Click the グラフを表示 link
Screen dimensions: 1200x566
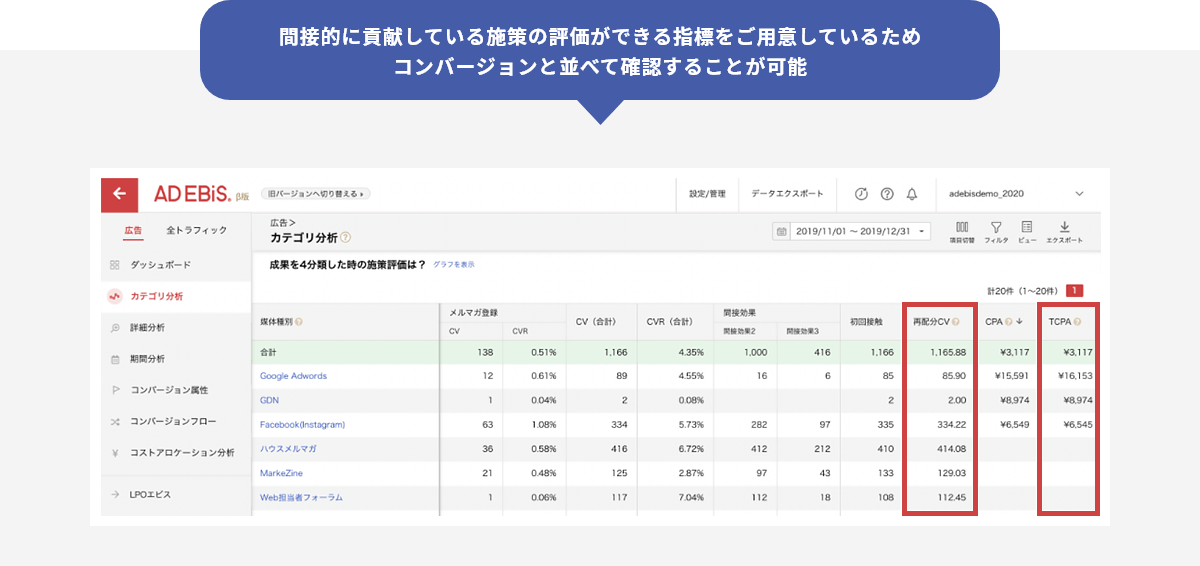454,265
